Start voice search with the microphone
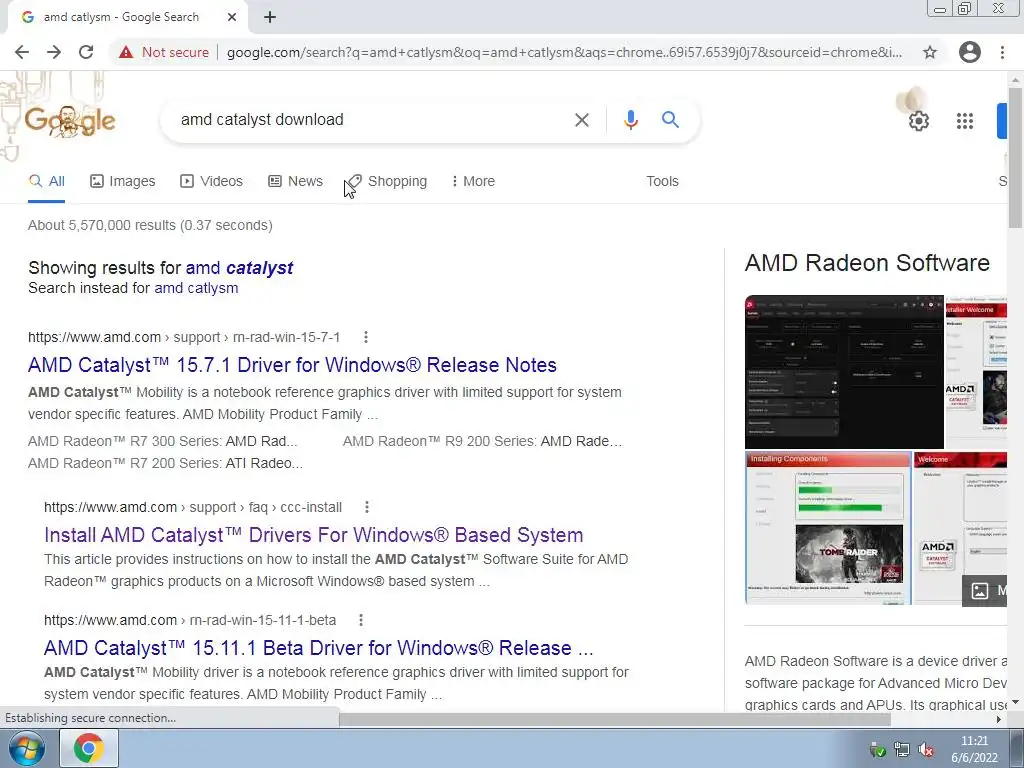 (630, 120)
